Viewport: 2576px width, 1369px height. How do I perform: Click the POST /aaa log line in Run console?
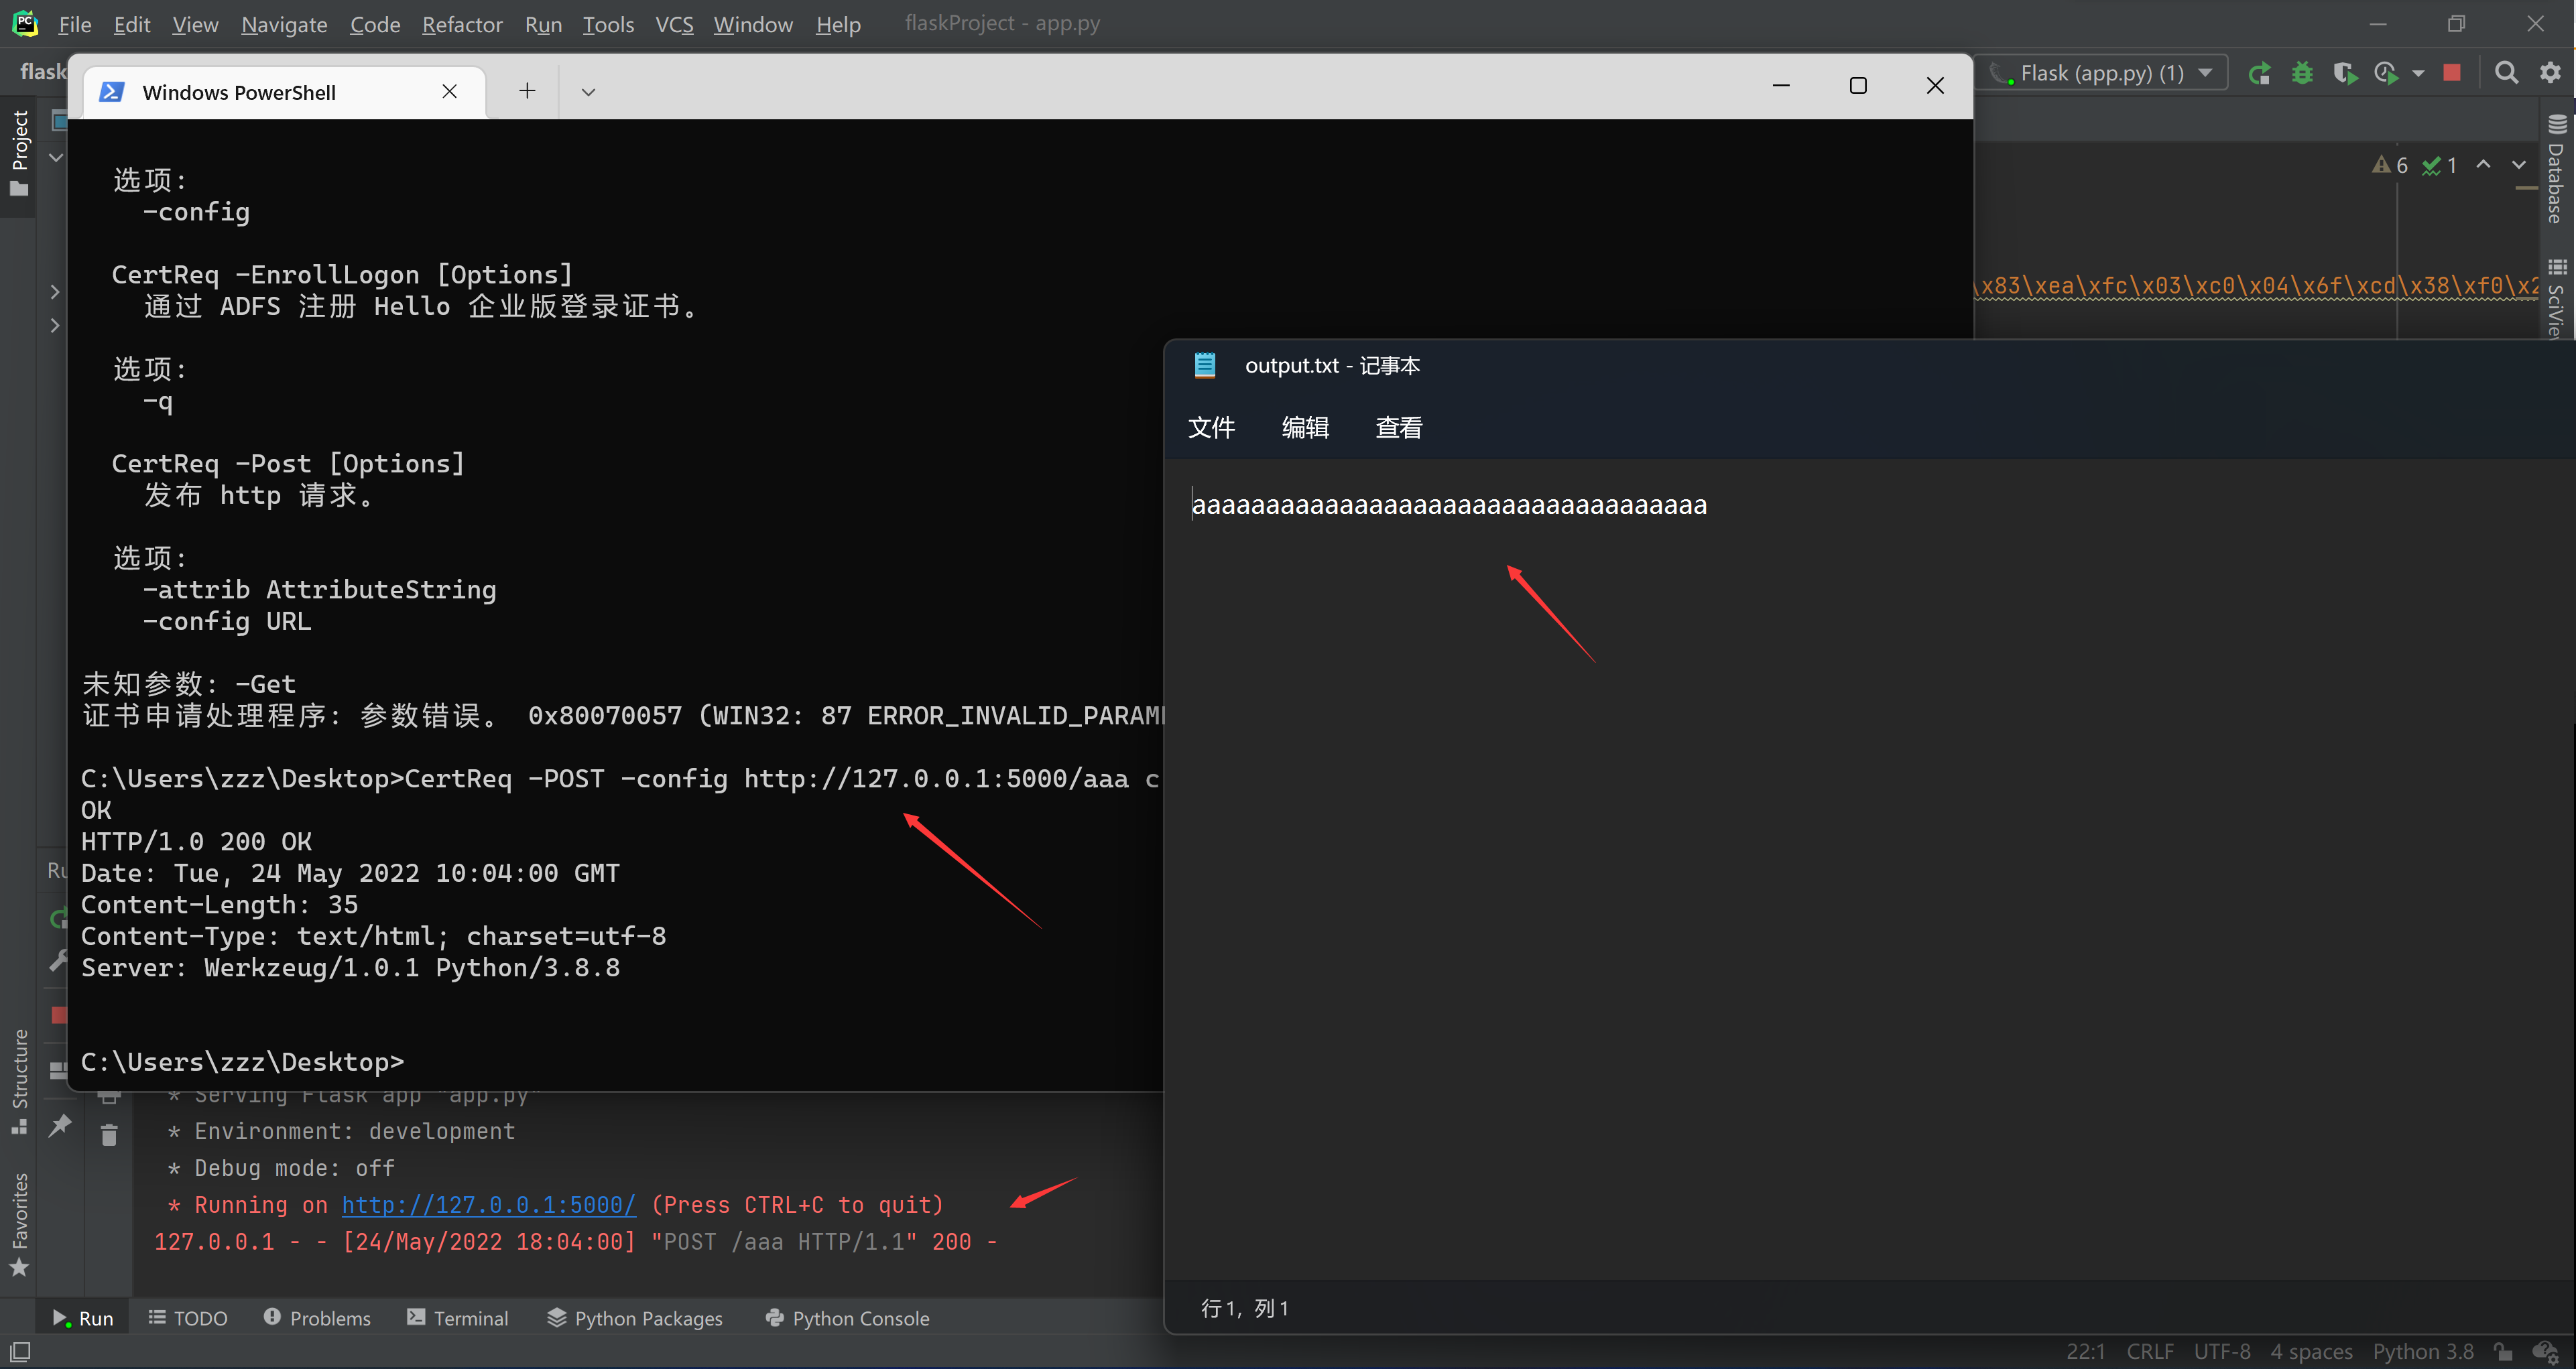click(x=575, y=1242)
